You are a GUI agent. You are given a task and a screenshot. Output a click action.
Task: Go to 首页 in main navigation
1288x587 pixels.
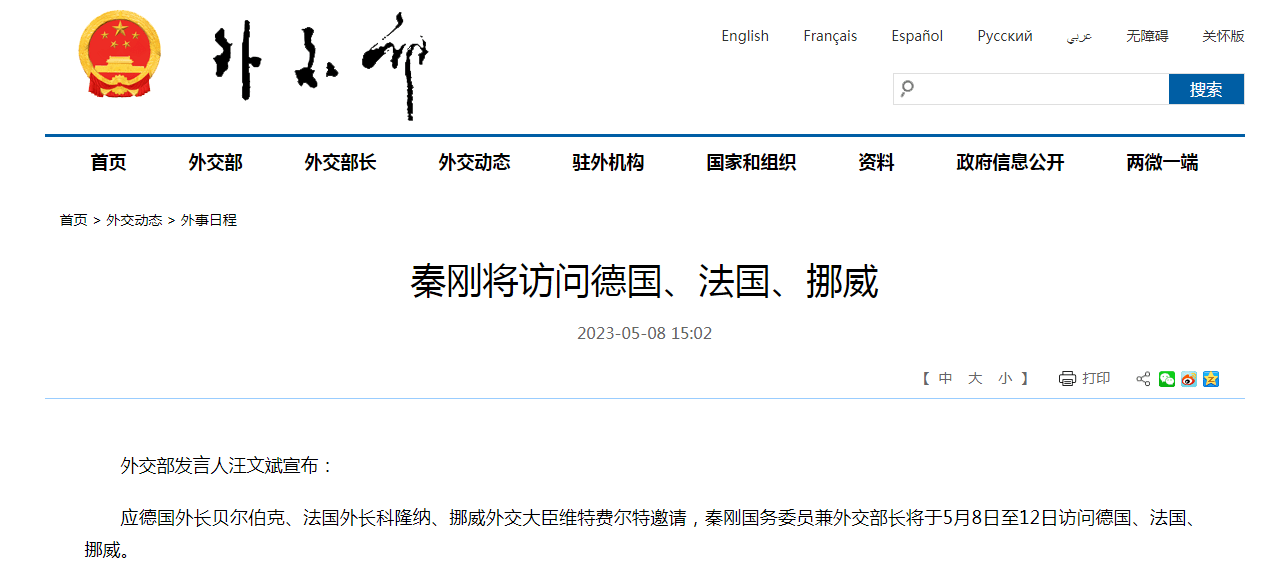(x=108, y=162)
